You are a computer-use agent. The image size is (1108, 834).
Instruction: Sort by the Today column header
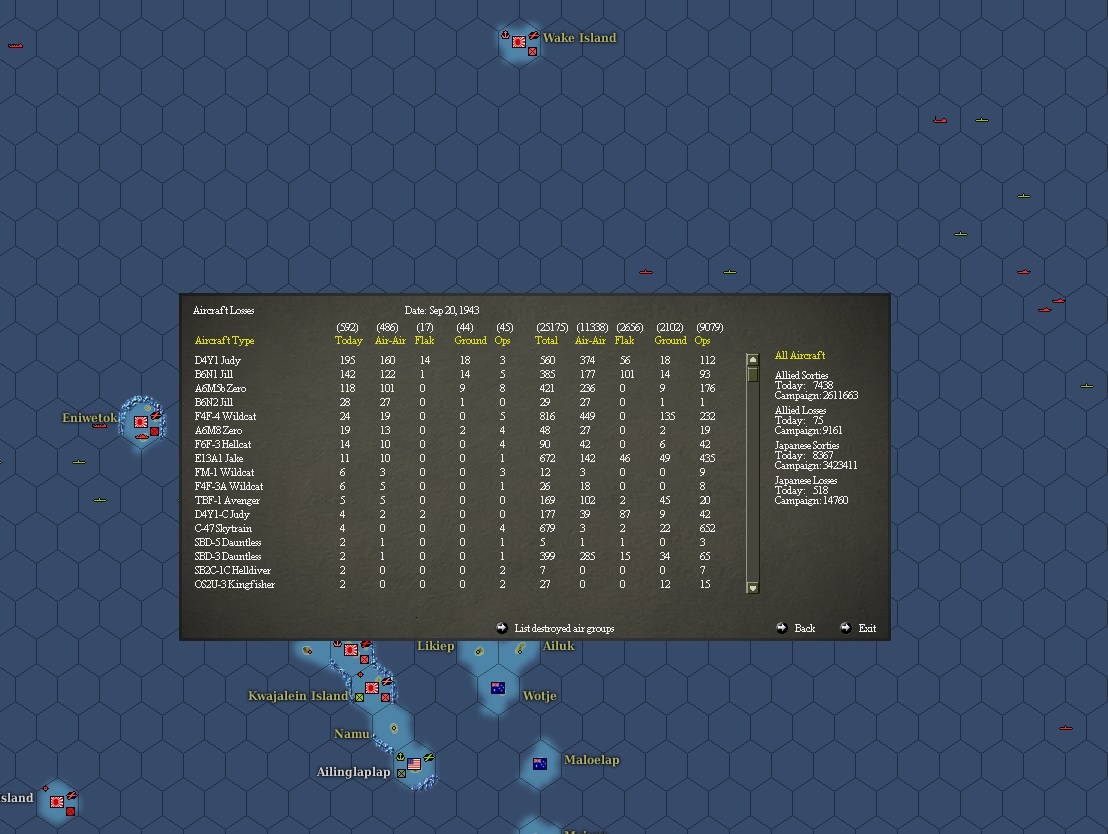(348, 341)
